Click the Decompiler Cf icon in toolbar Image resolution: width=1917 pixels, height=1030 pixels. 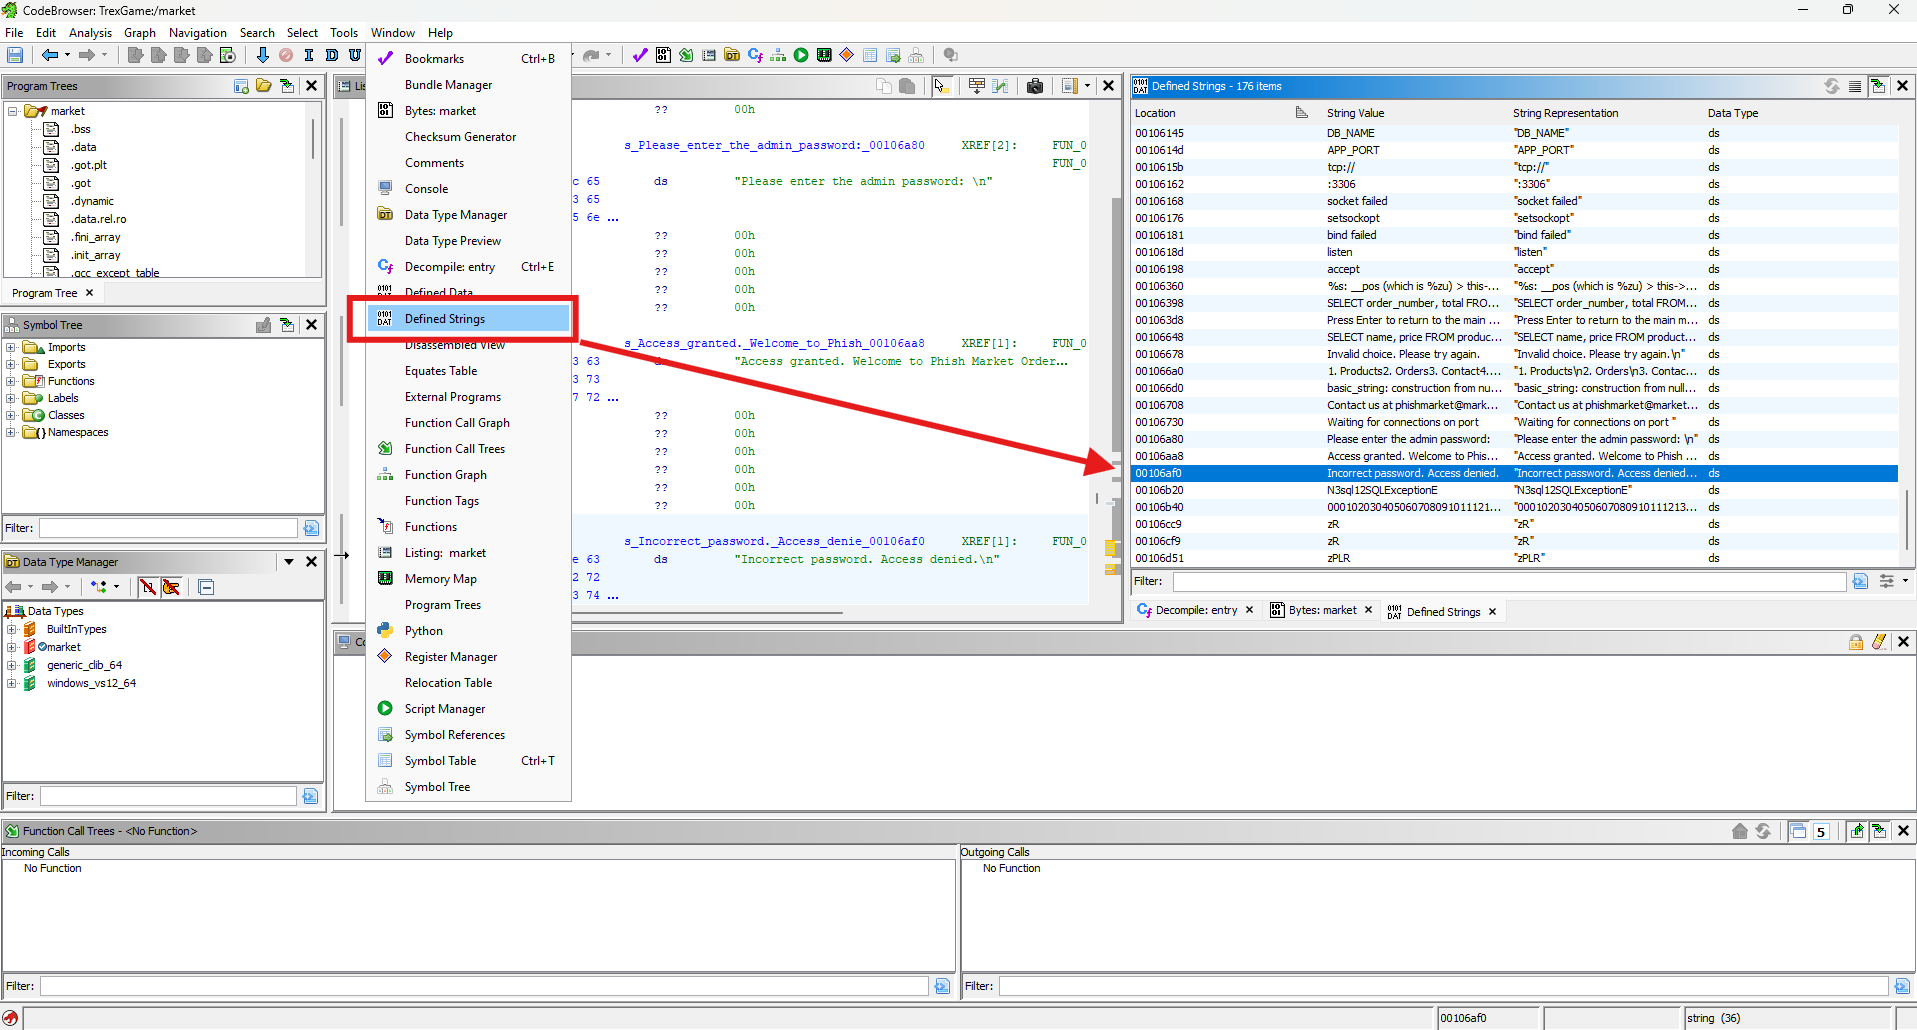755,55
